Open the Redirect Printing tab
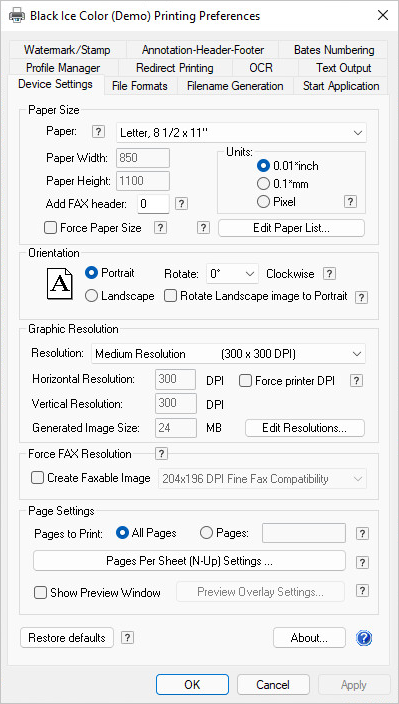Screen dimensions: 399x704 [x=175, y=68]
